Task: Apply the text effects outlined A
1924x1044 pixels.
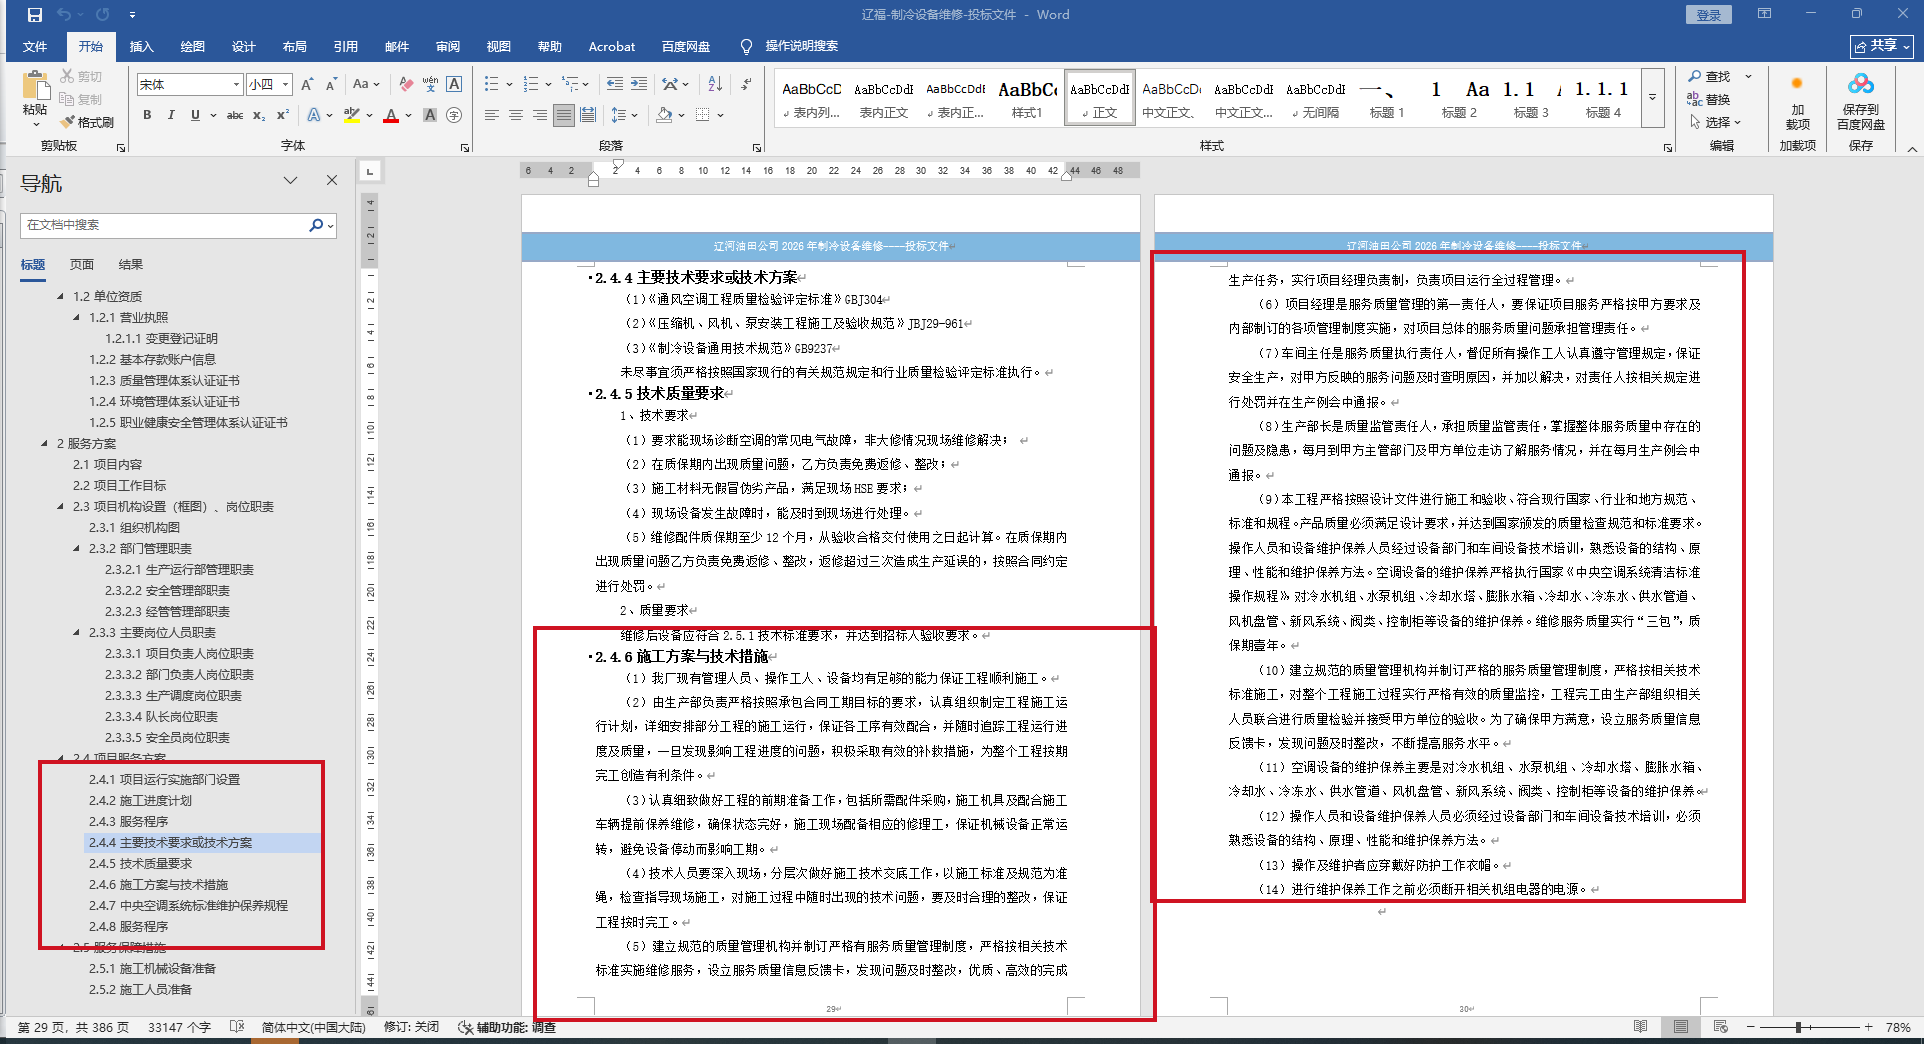Action: [314, 115]
